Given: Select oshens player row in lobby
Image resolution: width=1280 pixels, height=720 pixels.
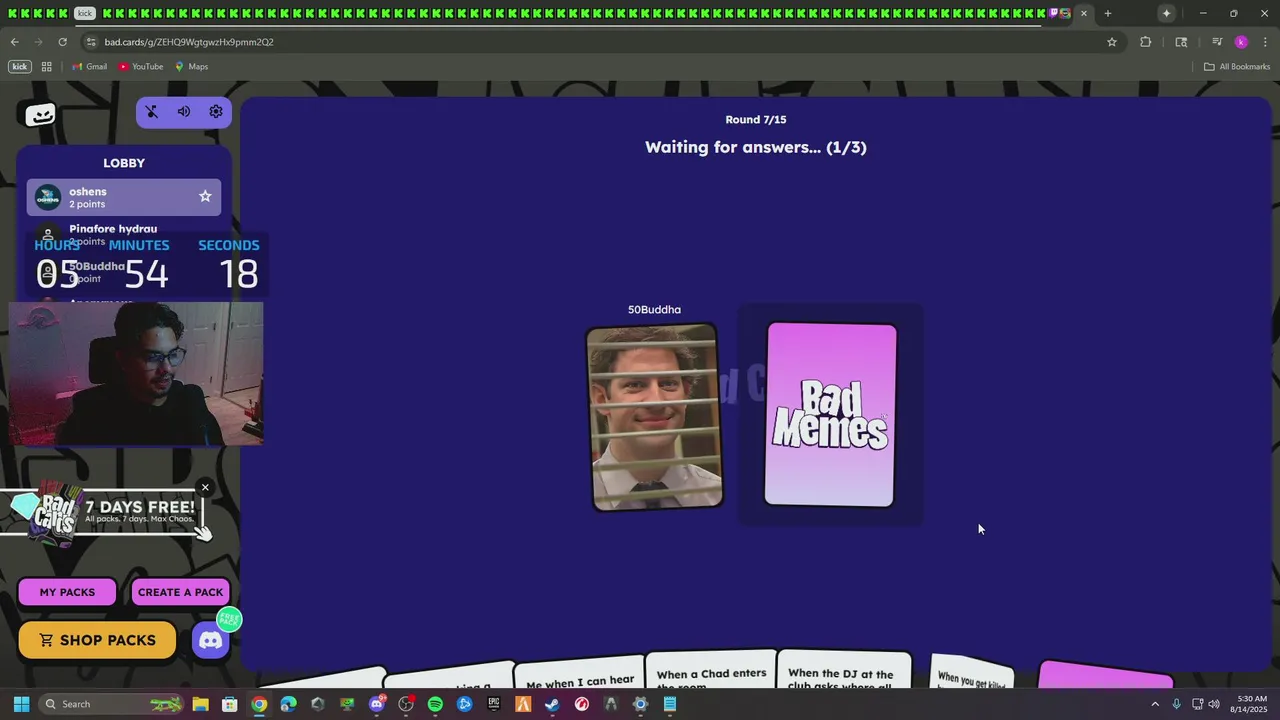Looking at the screenshot, I should click(x=124, y=197).
